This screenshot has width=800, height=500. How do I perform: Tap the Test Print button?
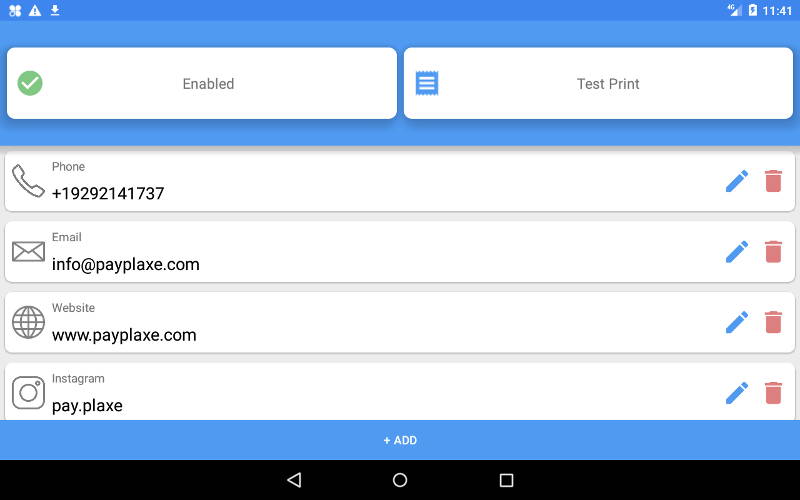click(598, 83)
